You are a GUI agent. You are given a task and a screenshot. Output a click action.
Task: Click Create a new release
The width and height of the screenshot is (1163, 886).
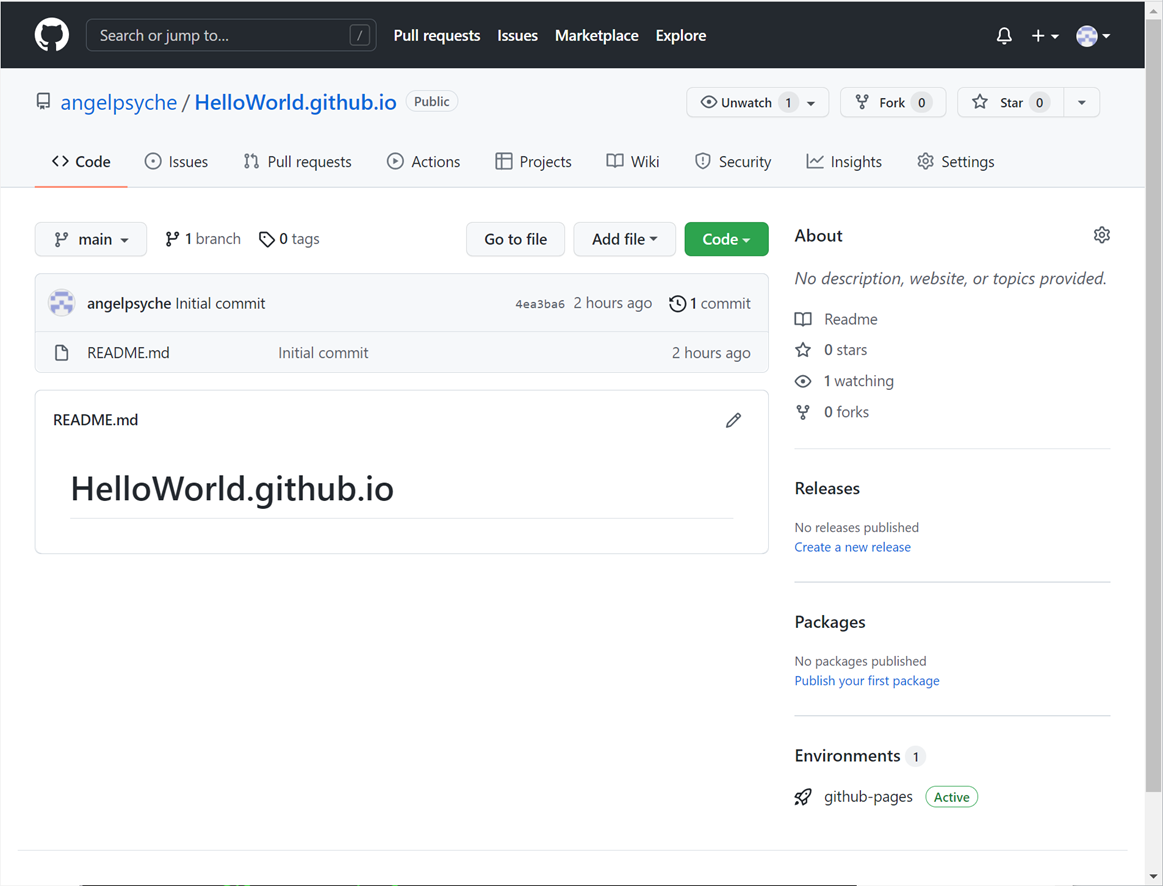pos(852,547)
